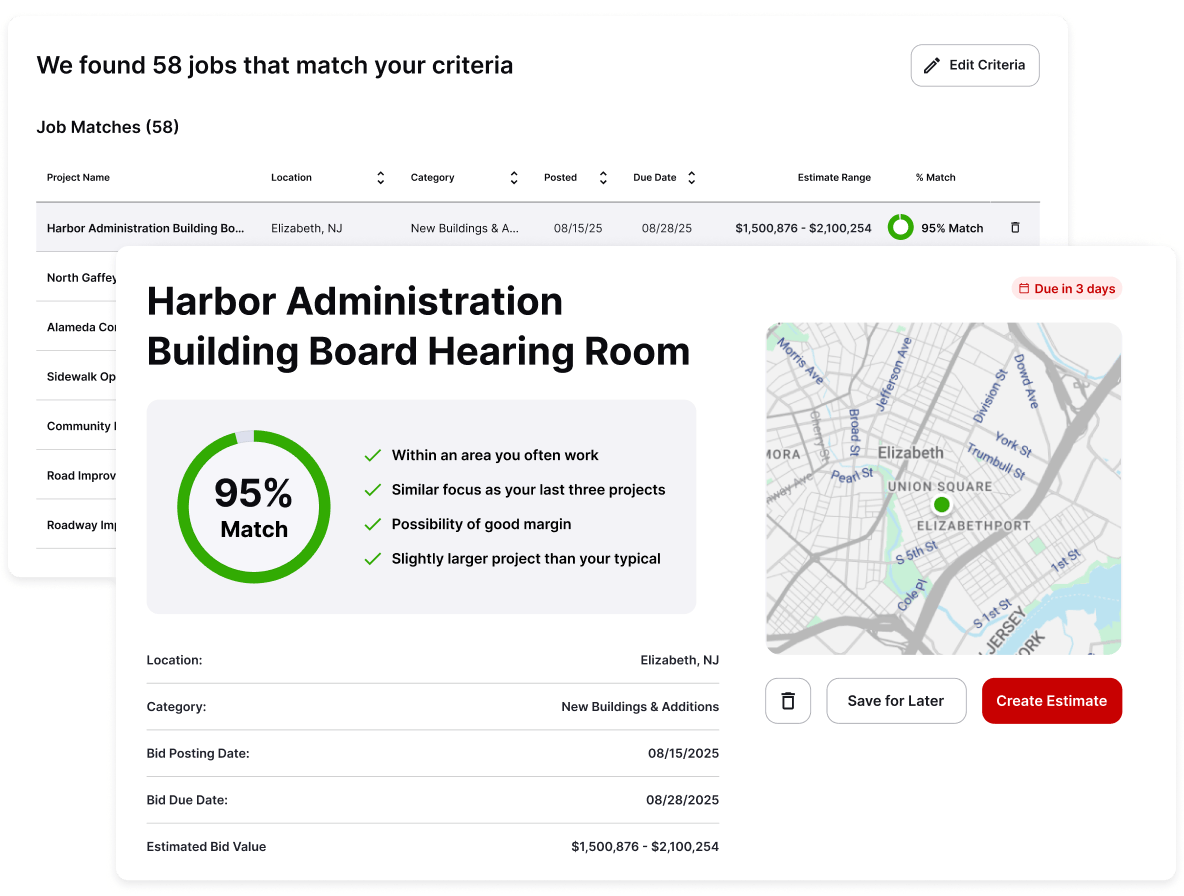Click checkmark beside 'Within an area you often work'
This screenshot has width=1184, height=896.
tap(373, 455)
